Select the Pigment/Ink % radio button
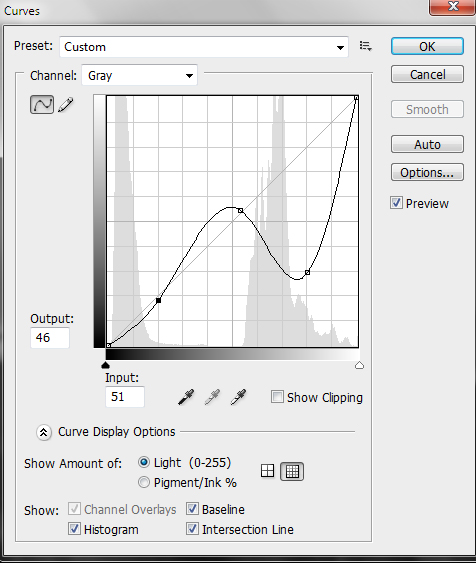 pos(144,482)
